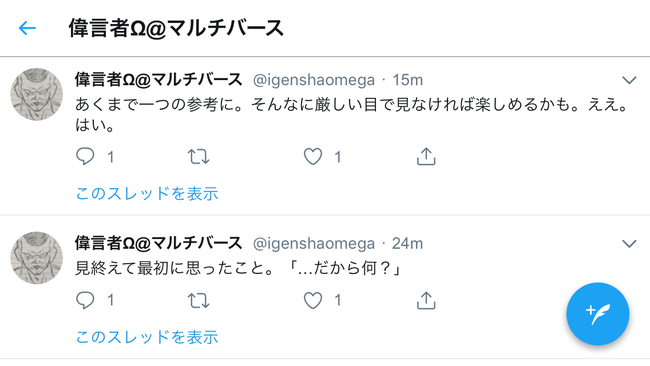The height and width of the screenshot is (366, 650).
Task: Retweet the 15m tweet
Action: 198,157
